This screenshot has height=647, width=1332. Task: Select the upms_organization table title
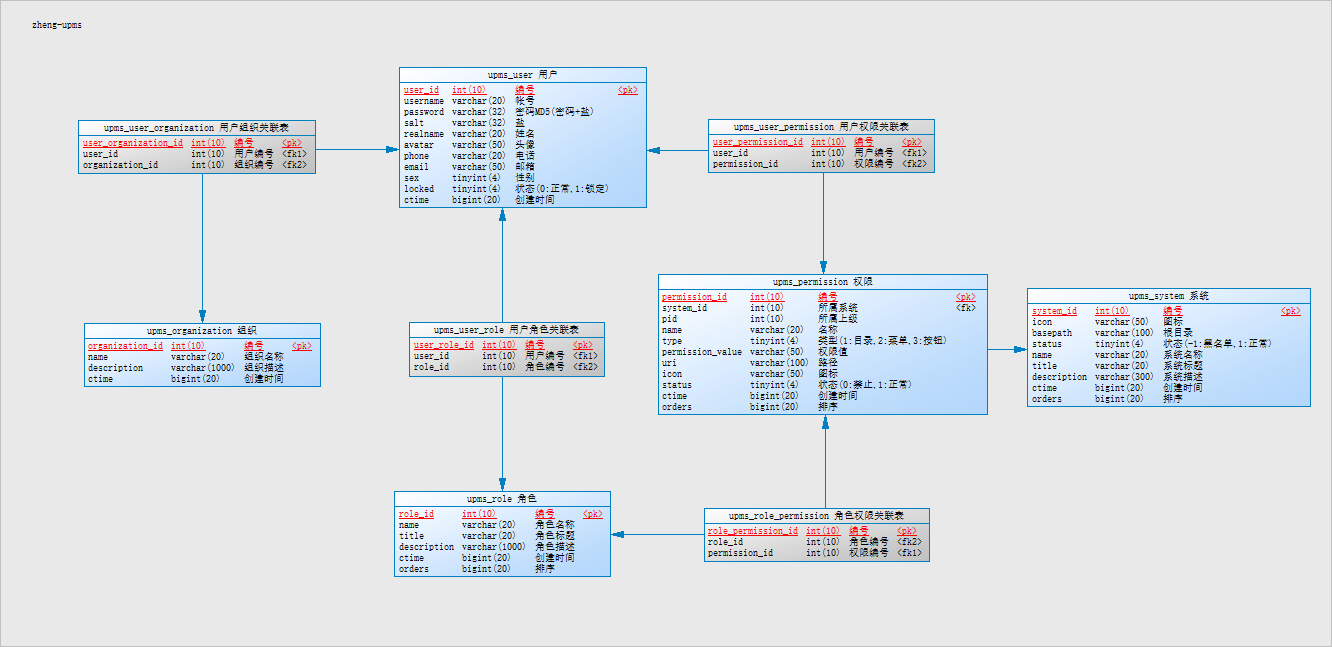[x=203, y=331]
